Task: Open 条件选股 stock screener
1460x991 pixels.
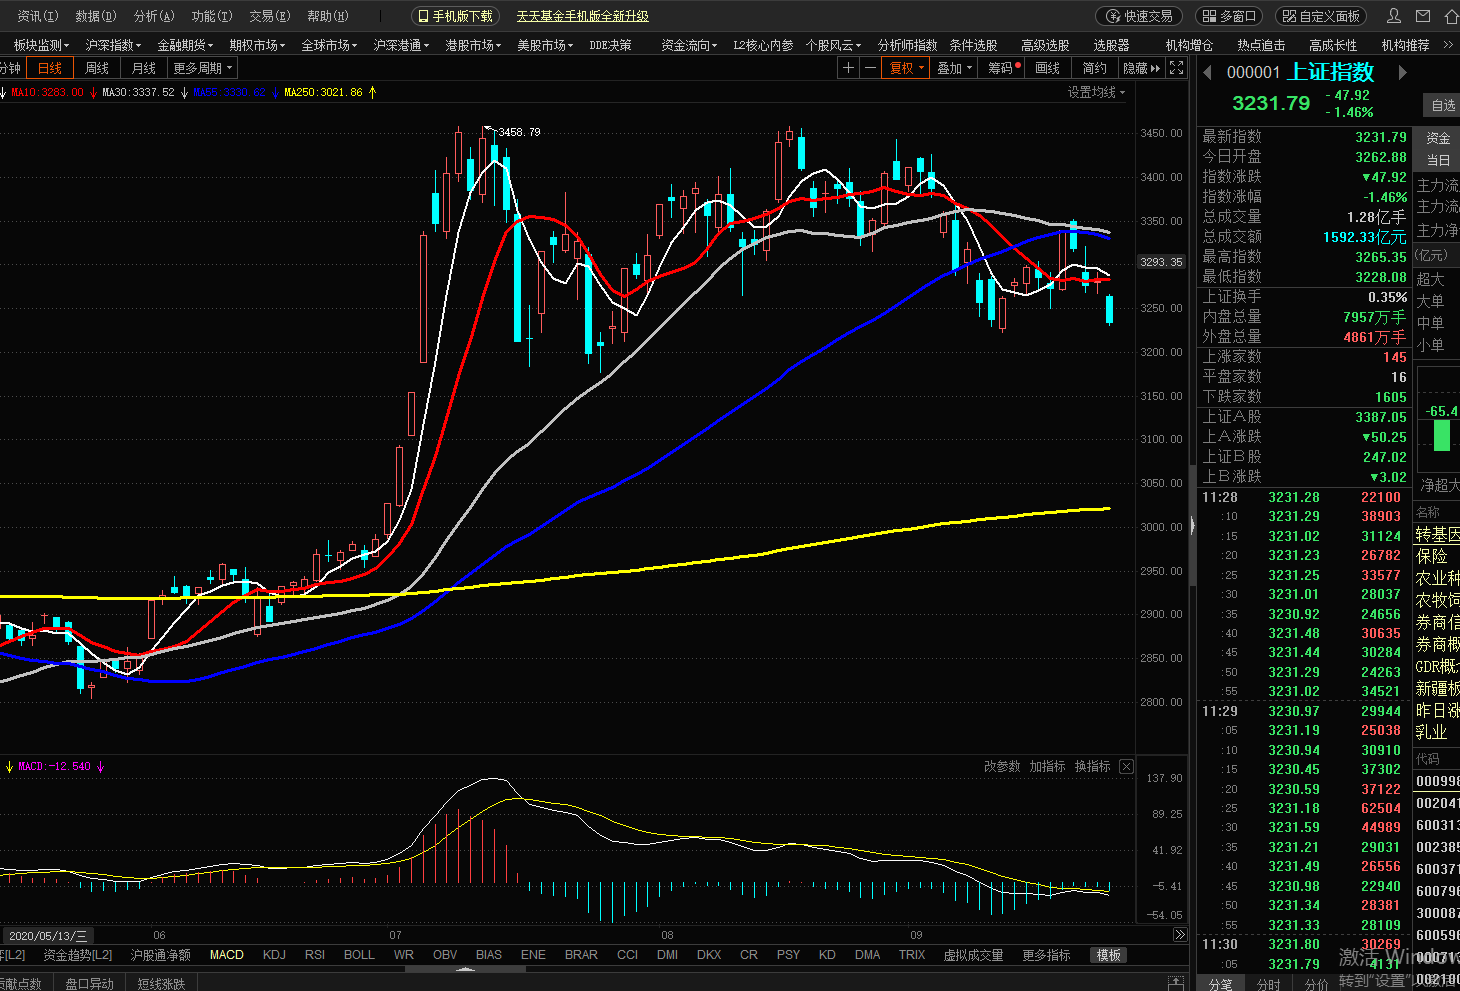Action: coord(973,45)
